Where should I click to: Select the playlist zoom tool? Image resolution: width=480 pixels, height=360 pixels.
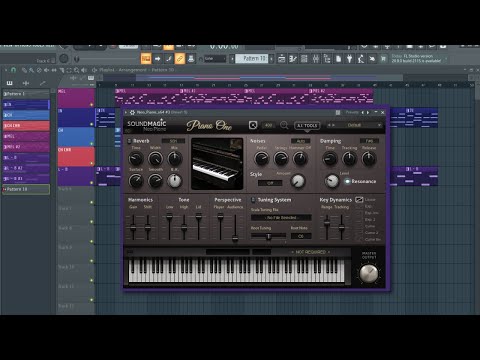(77, 70)
